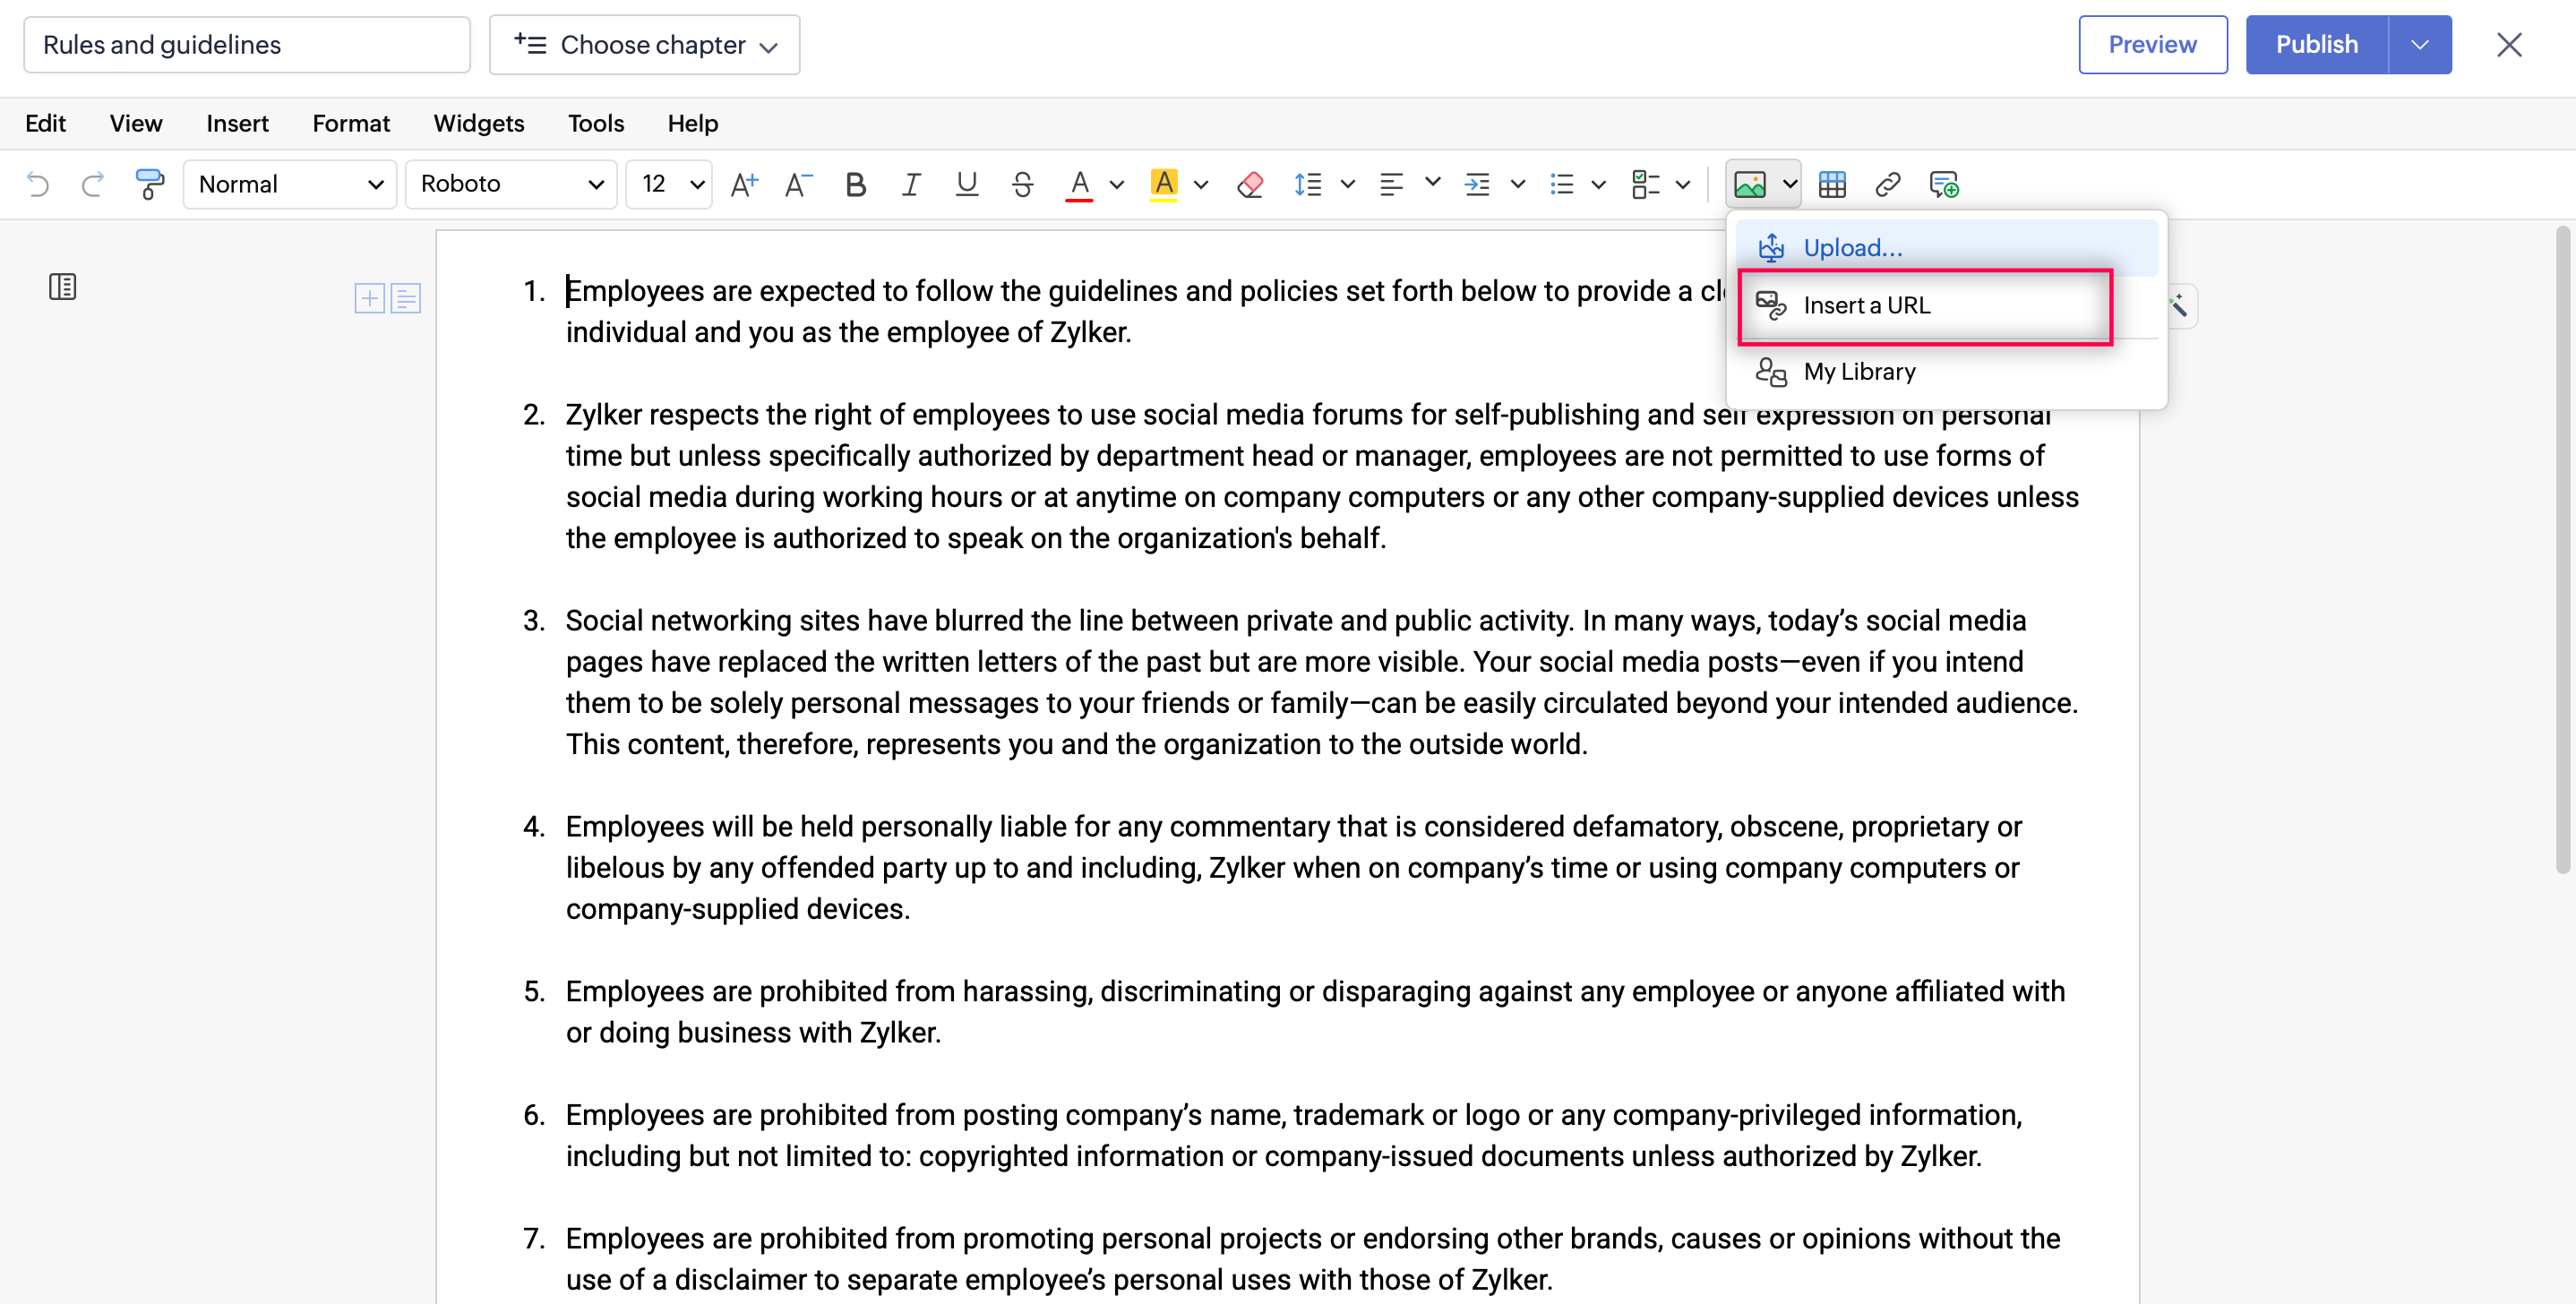
Task: Click the clear formatting eraser icon
Action: [1250, 184]
